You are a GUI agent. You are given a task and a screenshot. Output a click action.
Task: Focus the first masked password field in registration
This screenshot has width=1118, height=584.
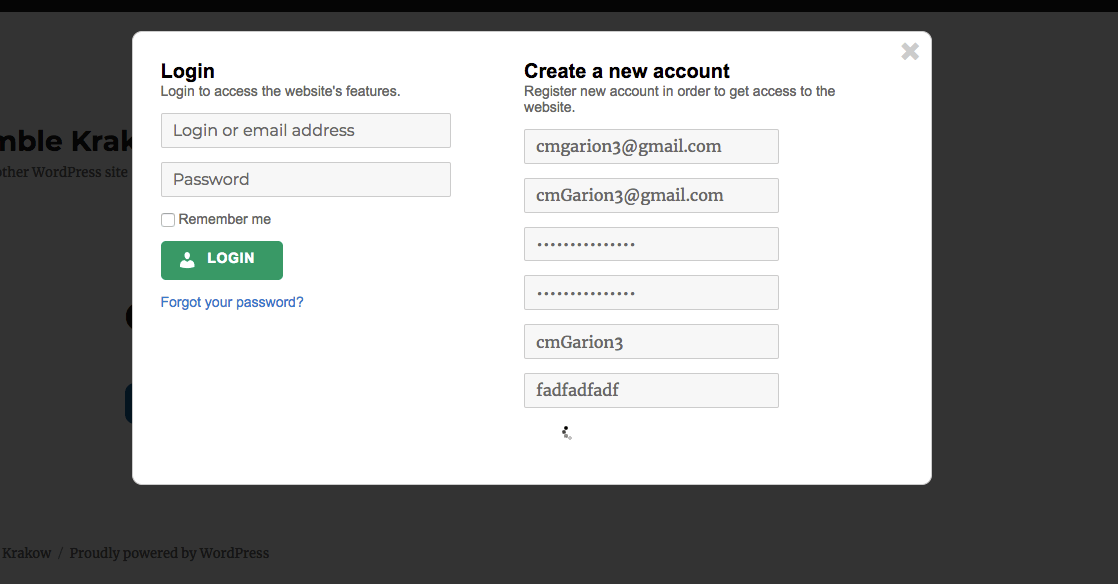[x=651, y=245]
